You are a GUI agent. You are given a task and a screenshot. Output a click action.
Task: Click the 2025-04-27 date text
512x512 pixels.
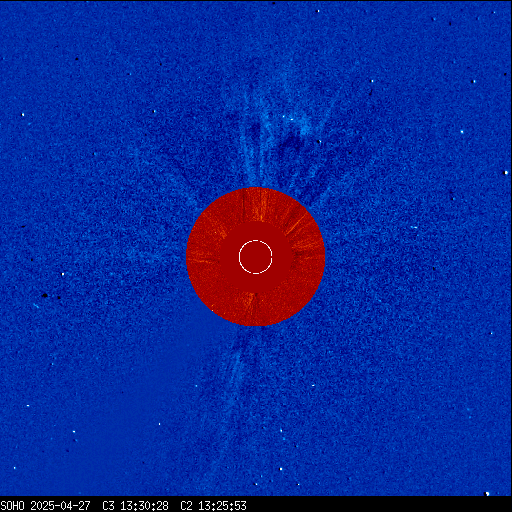(x=60, y=506)
